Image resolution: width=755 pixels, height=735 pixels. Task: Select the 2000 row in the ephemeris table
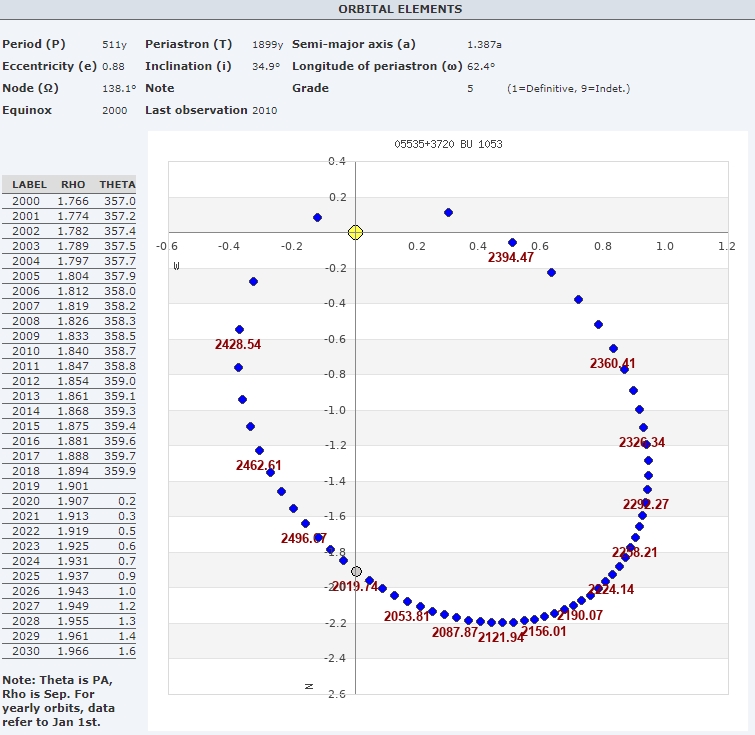[70, 201]
